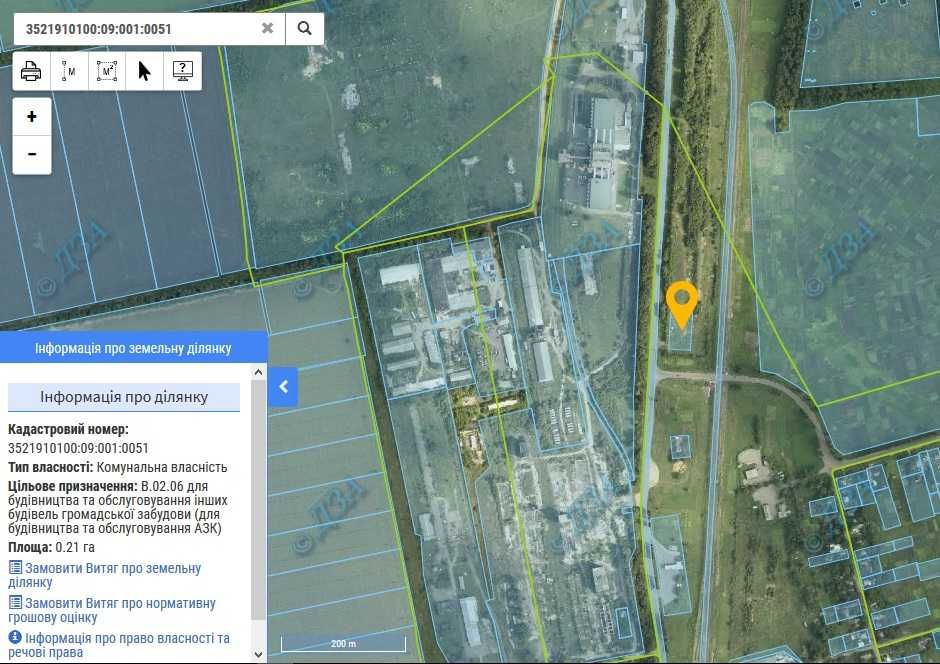The width and height of the screenshot is (940, 664).
Task: Zoom in on the map
Action: pos(32,116)
